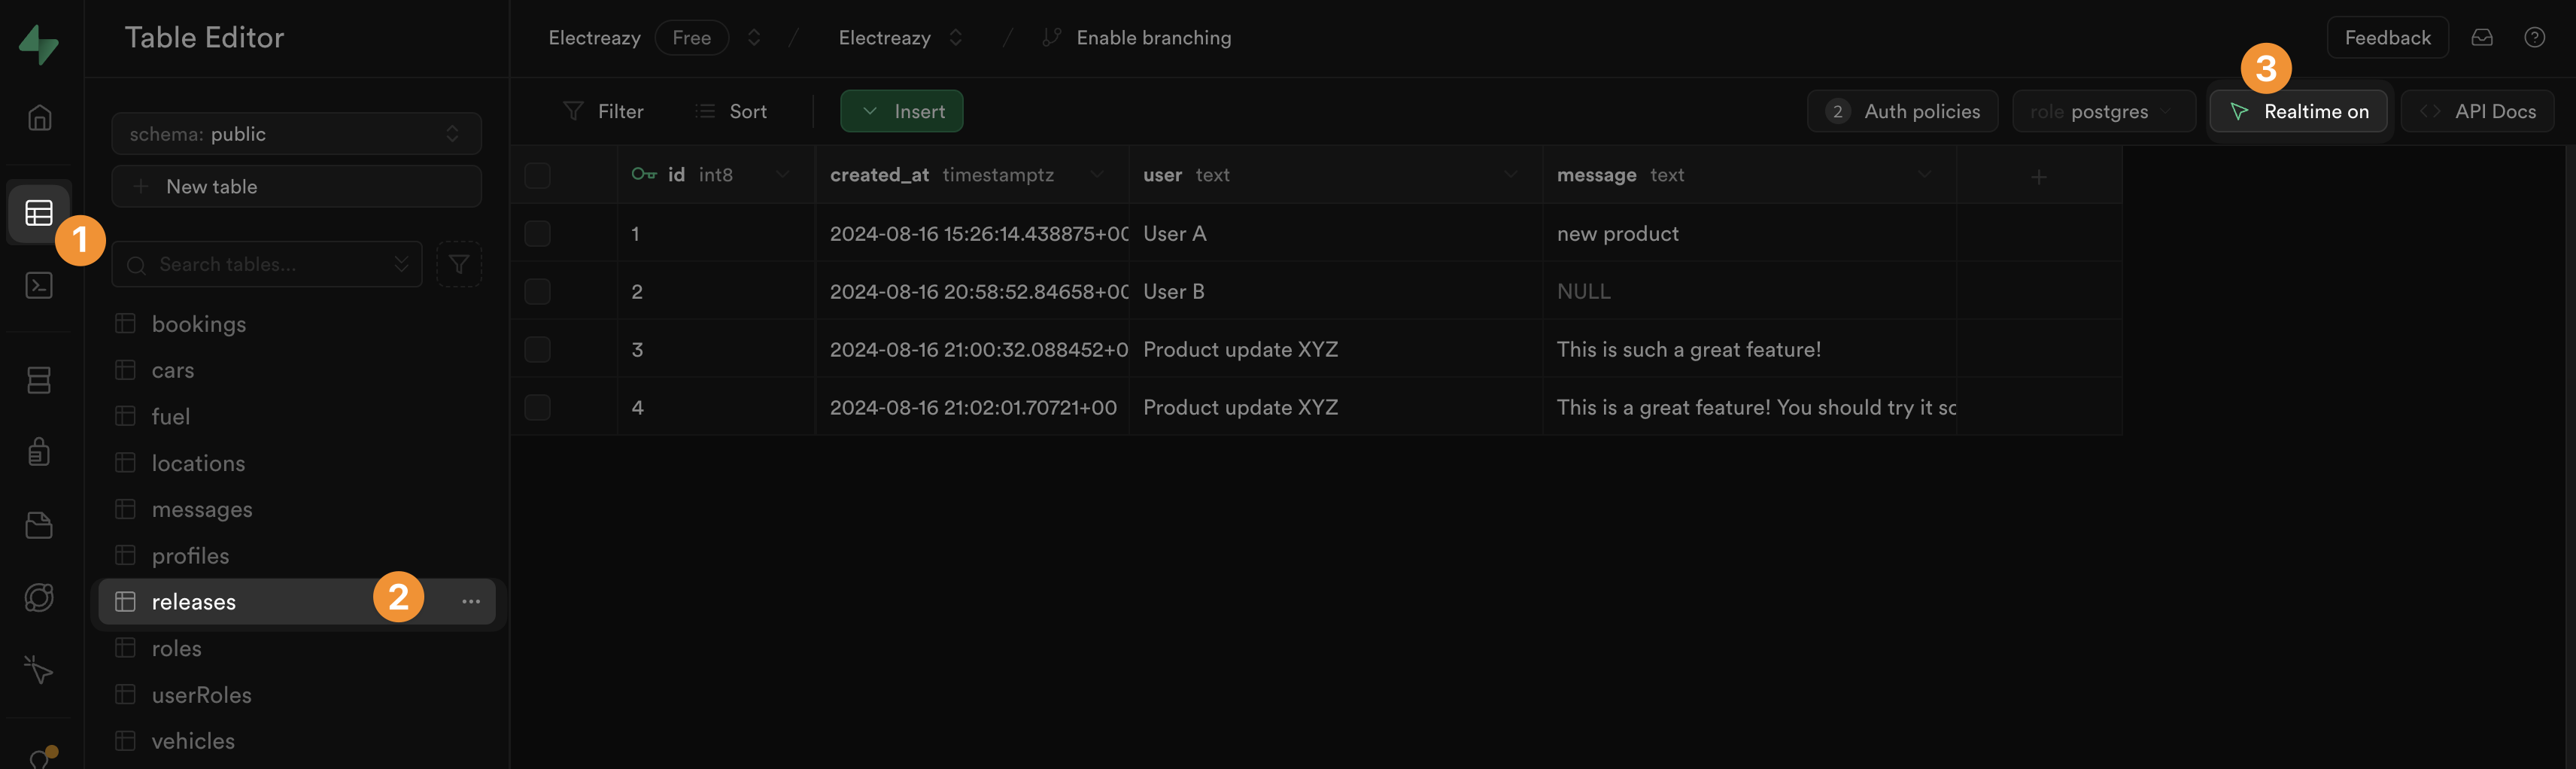Open the role postgres dropdown
This screenshot has height=769, width=2576.
coord(2103,111)
